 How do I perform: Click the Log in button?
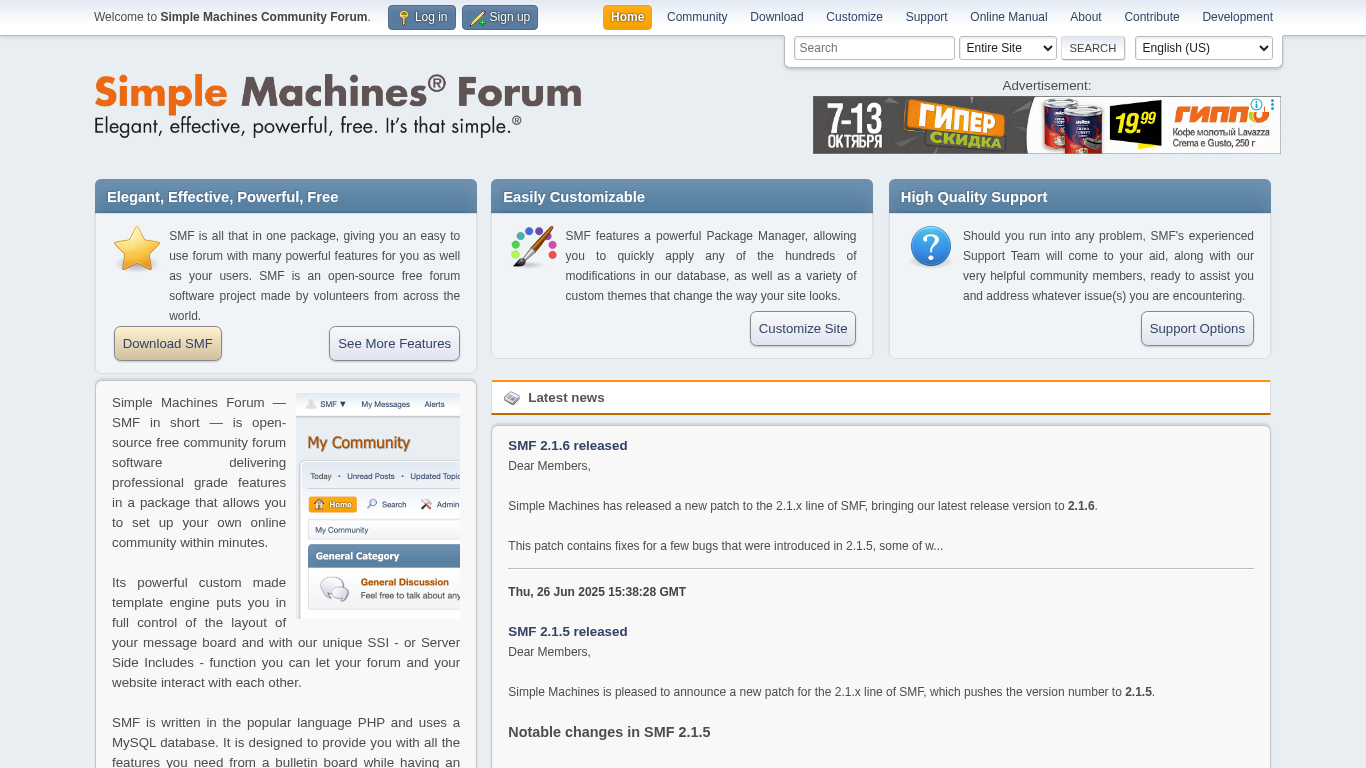point(422,17)
